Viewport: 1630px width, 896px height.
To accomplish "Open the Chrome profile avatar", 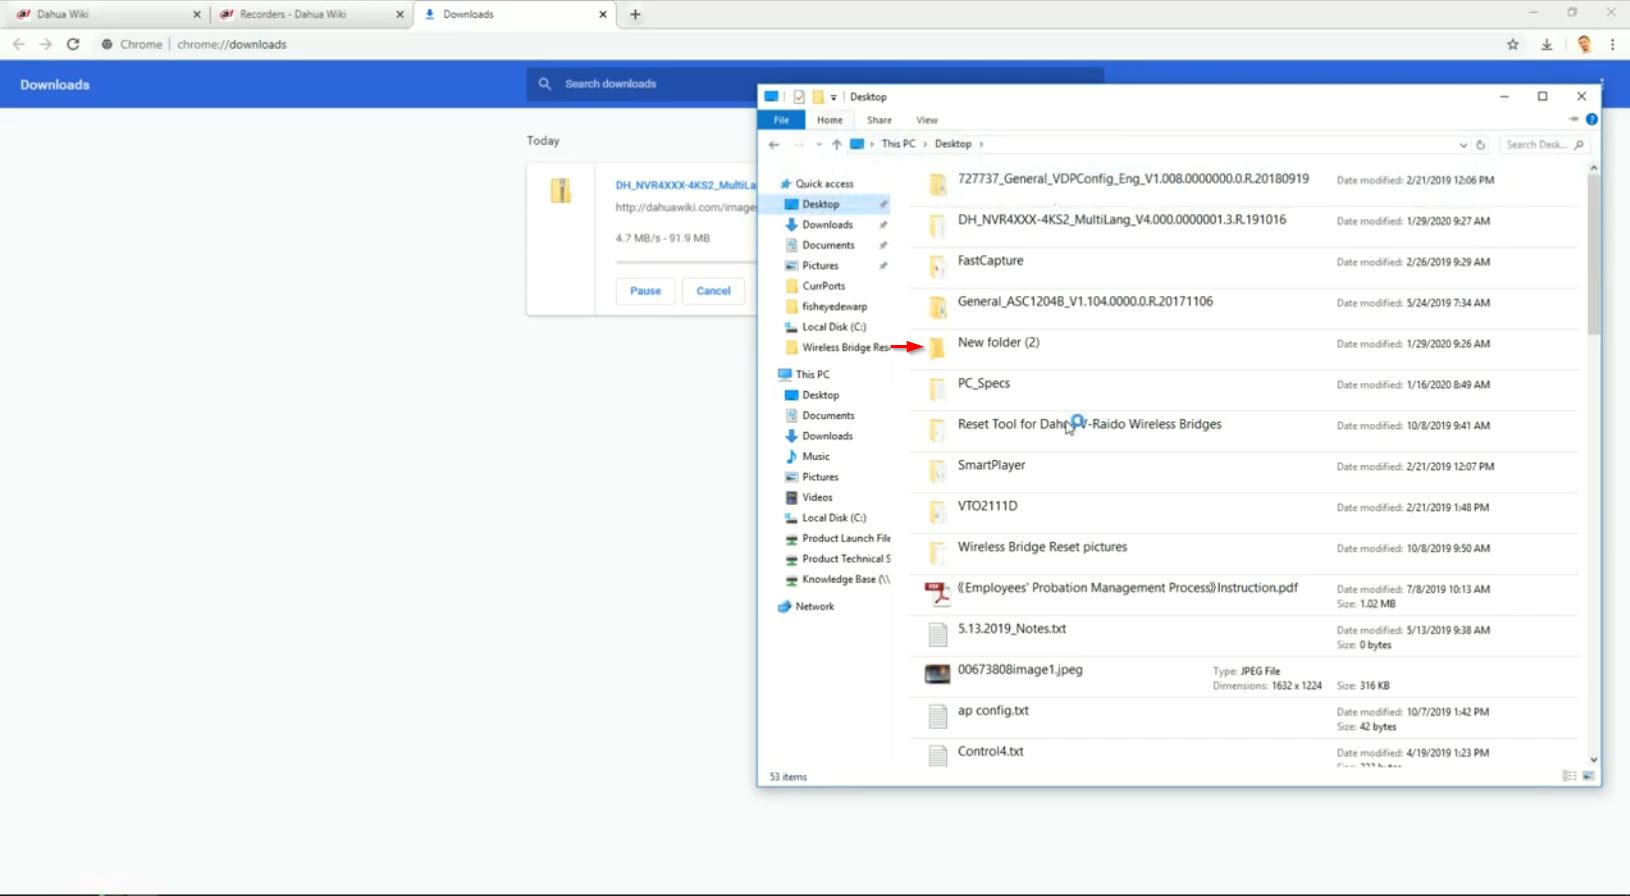I will (x=1584, y=44).
